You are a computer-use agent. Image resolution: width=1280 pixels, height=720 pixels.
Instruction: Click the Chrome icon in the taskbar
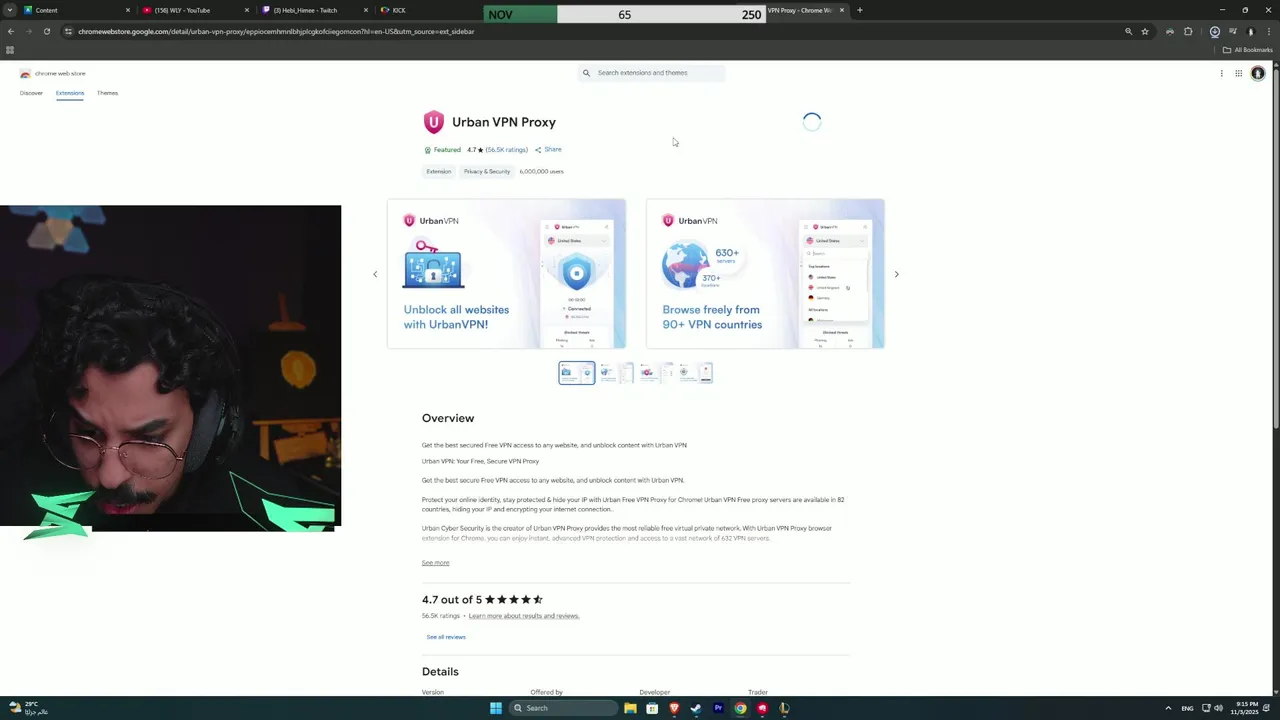click(740, 708)
